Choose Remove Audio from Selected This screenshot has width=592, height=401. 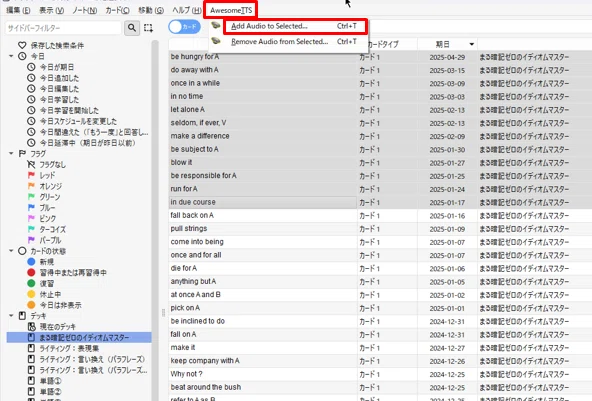[288, 42]
